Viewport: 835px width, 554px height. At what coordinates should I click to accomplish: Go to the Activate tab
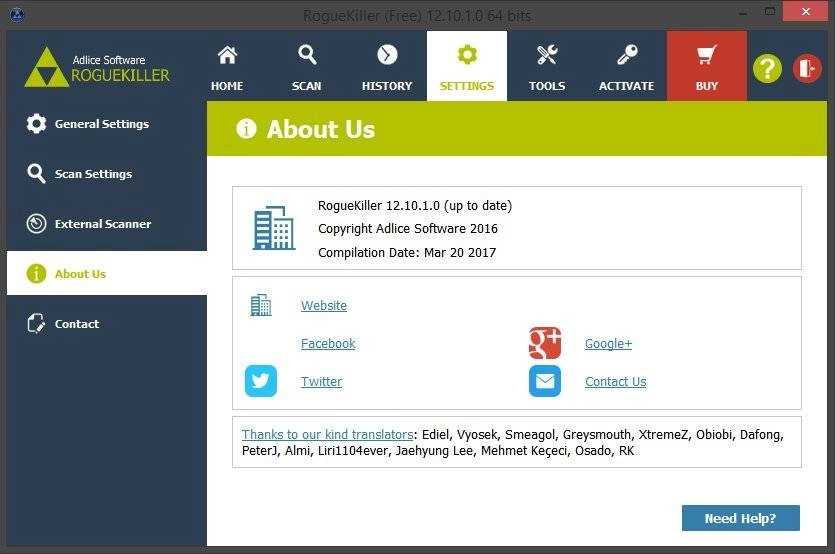tap(627, 66)
